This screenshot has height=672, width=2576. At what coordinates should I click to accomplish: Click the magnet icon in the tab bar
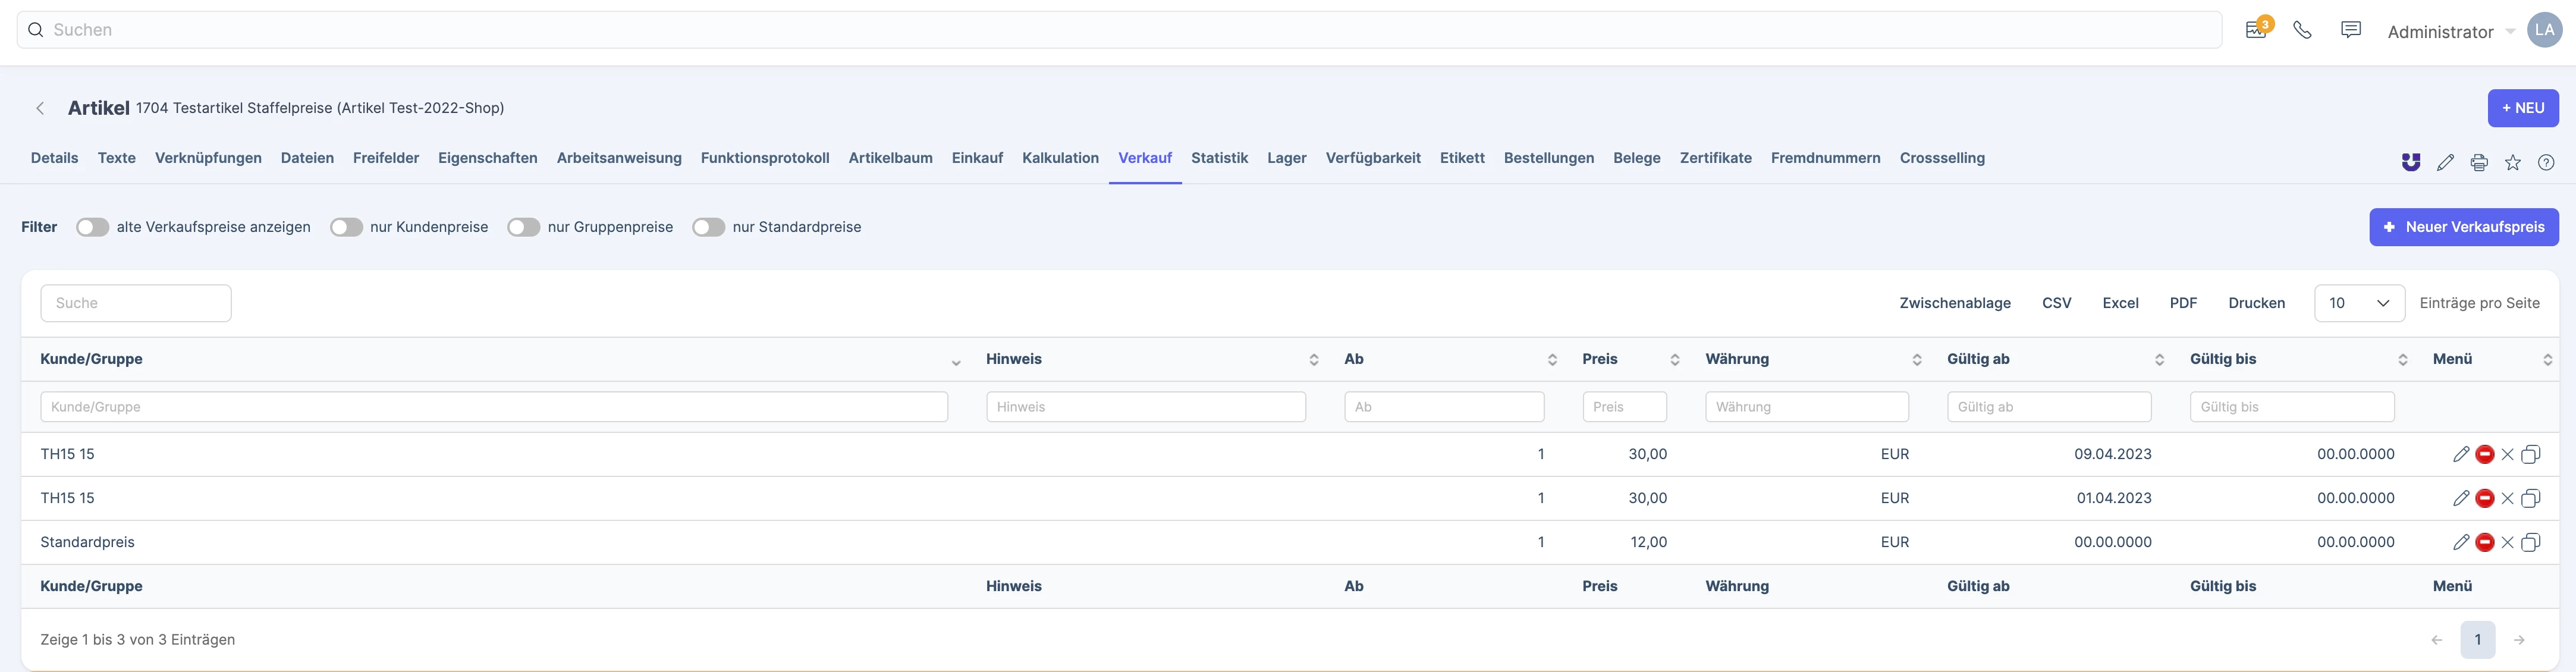[x=2411, y=162]
